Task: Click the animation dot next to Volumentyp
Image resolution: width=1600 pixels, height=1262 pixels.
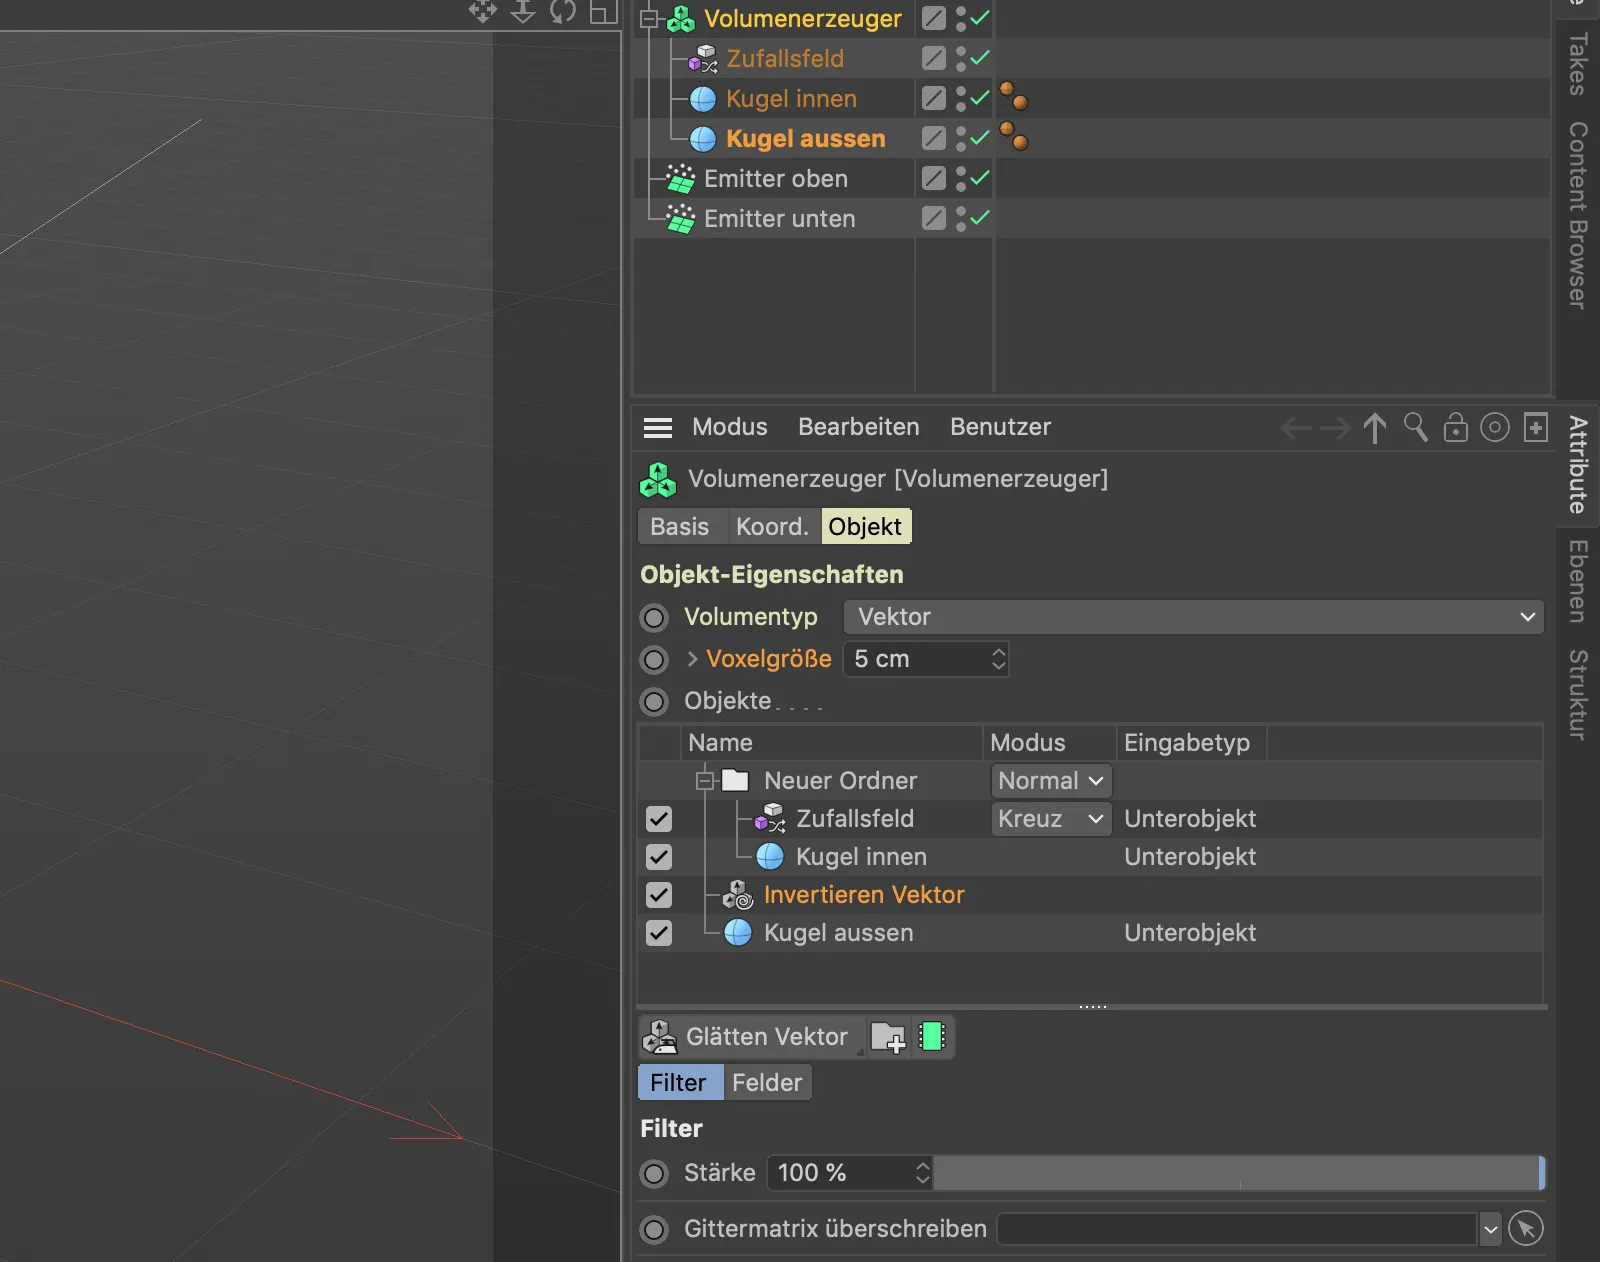Action: click(x=654, y=618)
